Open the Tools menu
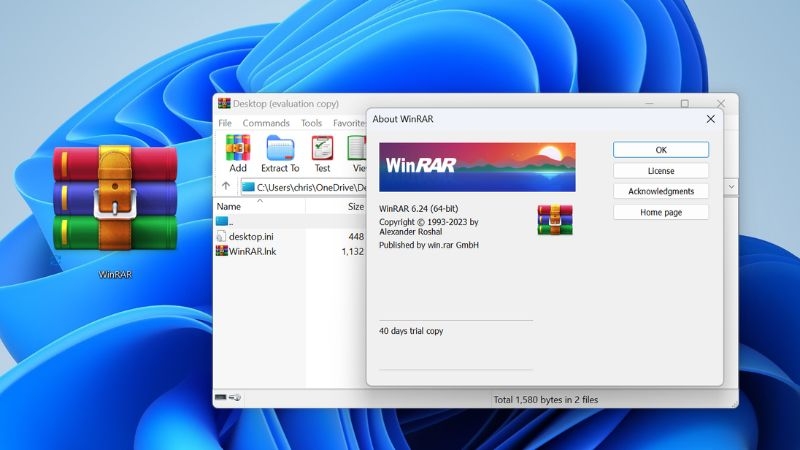Image resolution: width=800 pixels, height=450 pixels. point(311,123)
